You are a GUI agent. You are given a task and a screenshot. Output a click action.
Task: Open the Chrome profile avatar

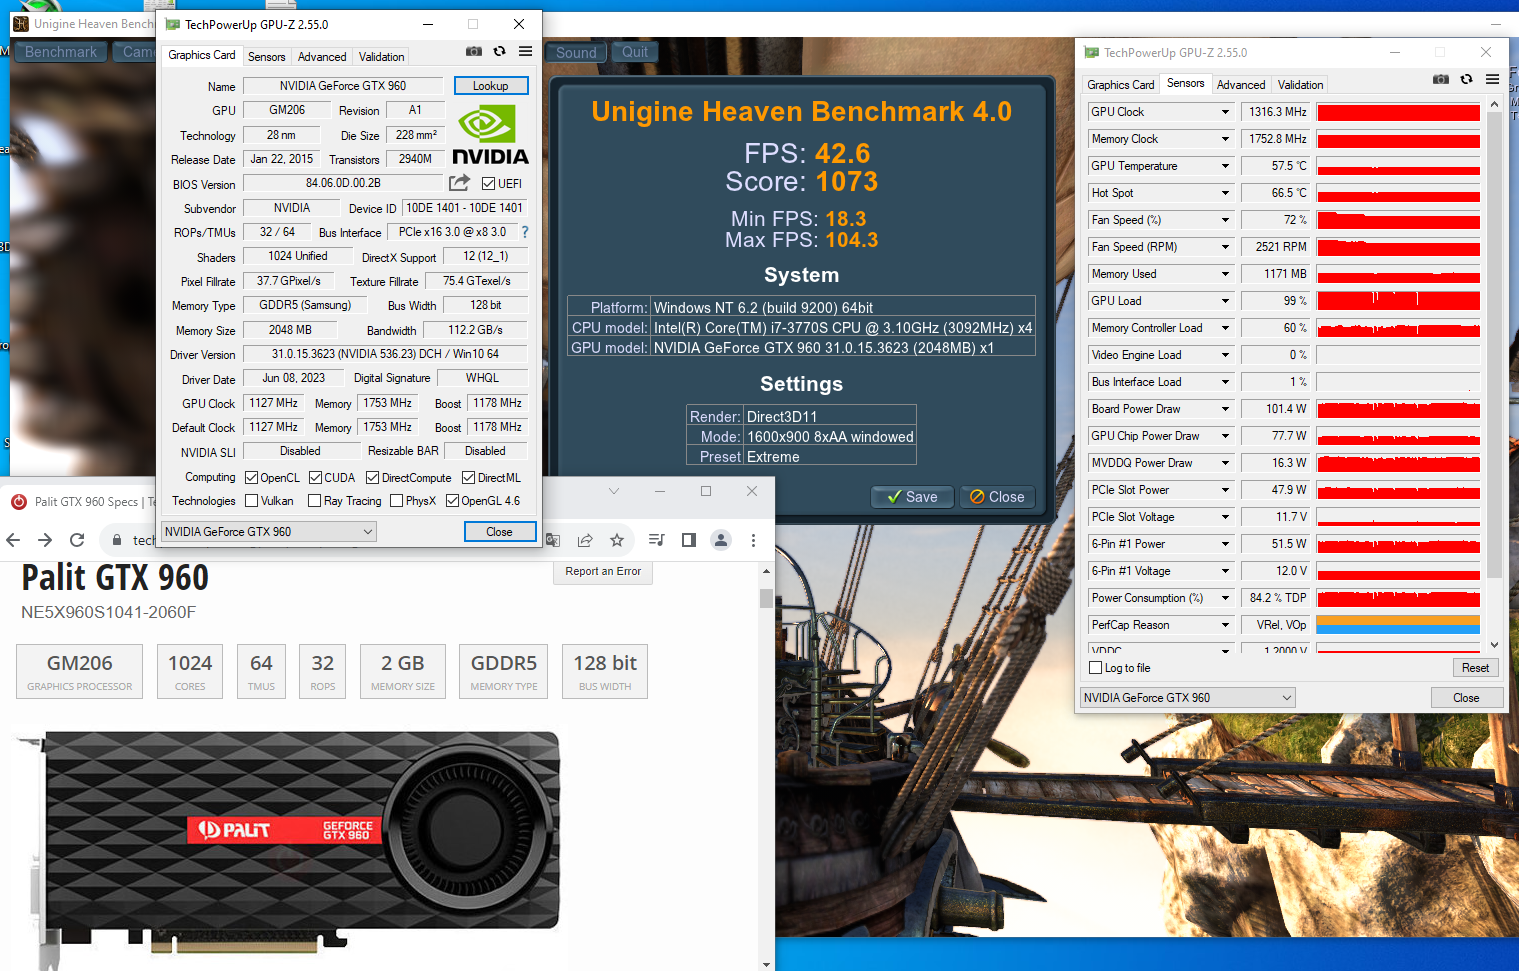pyautogui.click(x=721, y=540)
